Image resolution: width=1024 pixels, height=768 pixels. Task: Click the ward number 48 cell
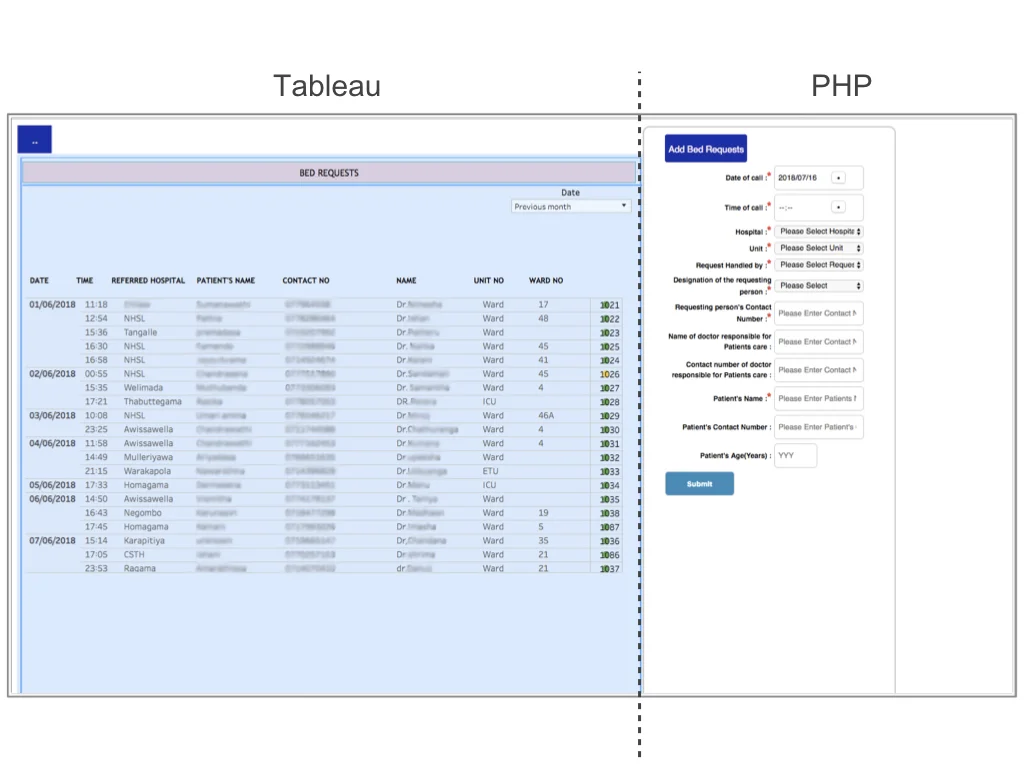tap(543, 318)
